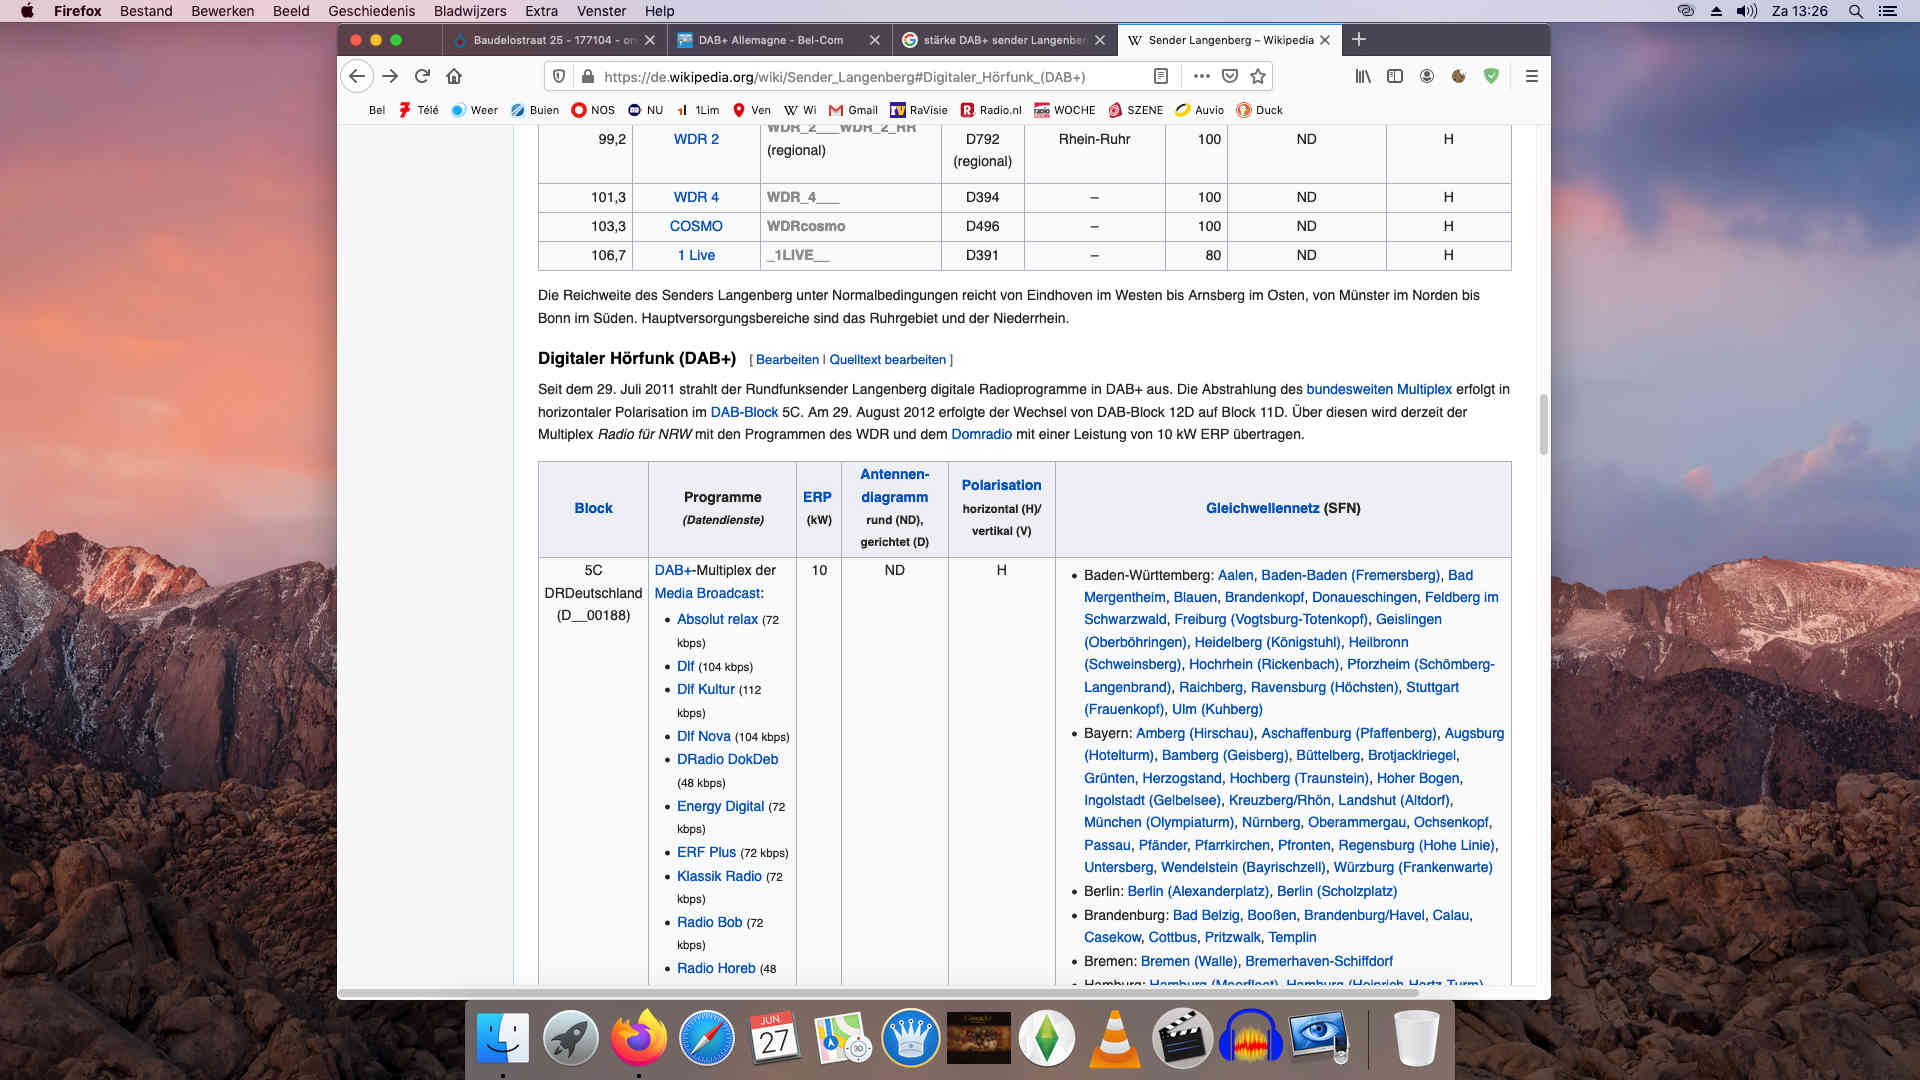Open Spotlight search in menu bar

(1855, 11)
